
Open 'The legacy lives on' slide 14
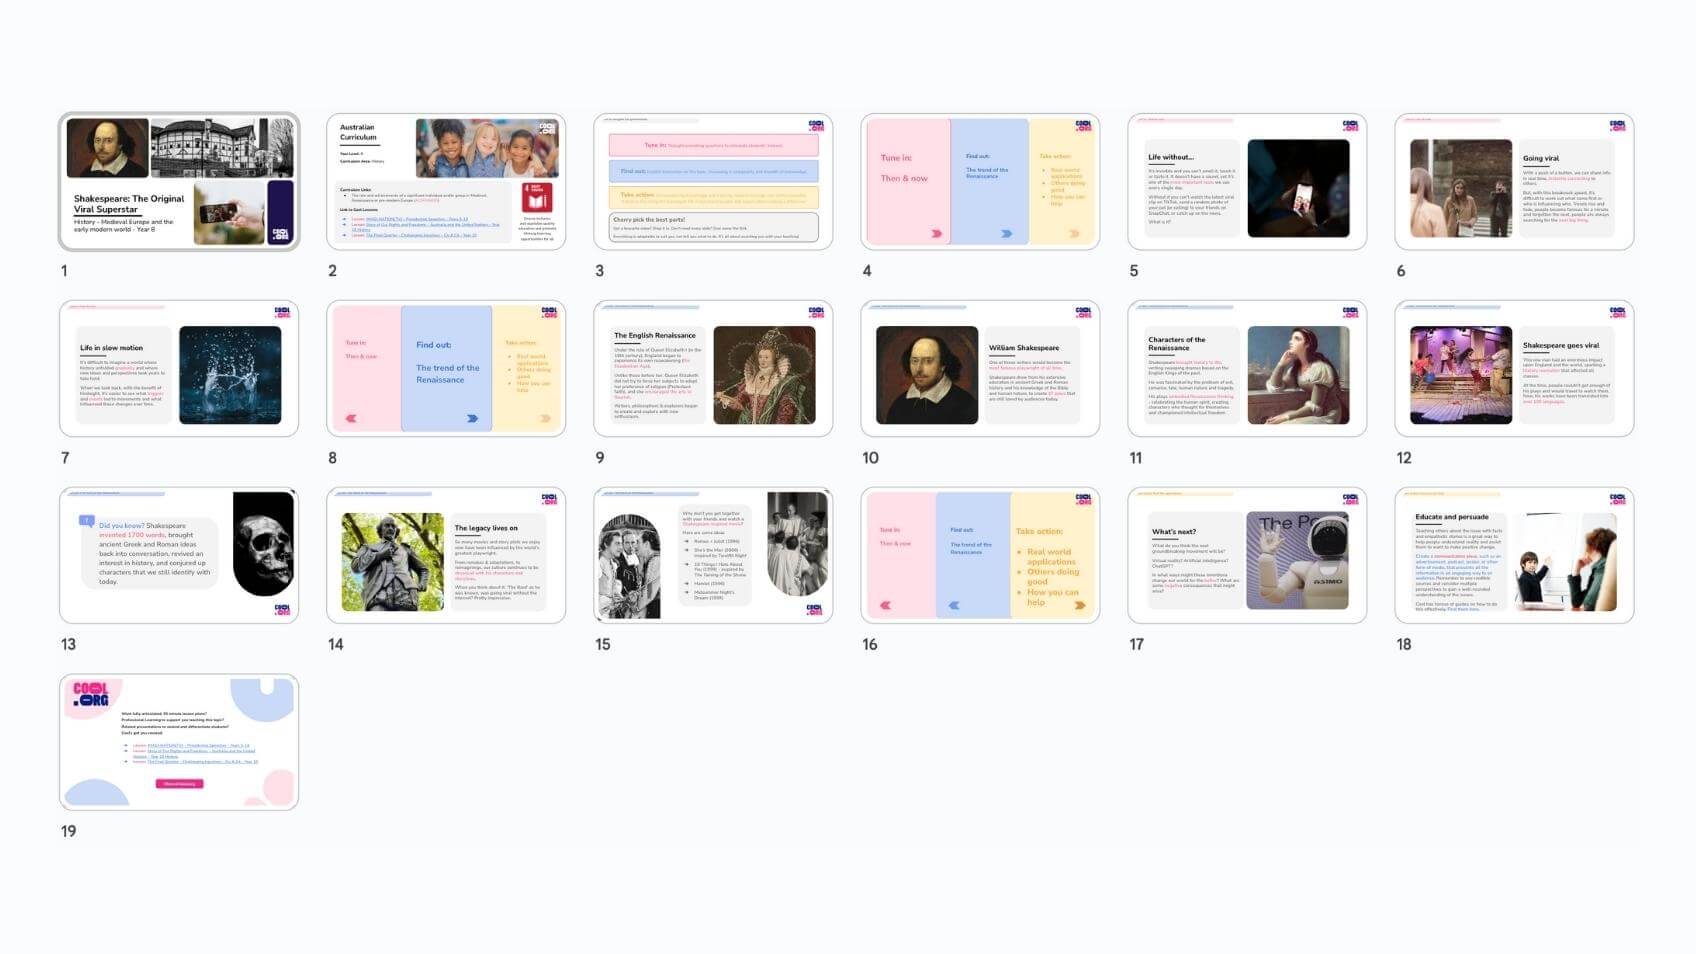point(446,555)
